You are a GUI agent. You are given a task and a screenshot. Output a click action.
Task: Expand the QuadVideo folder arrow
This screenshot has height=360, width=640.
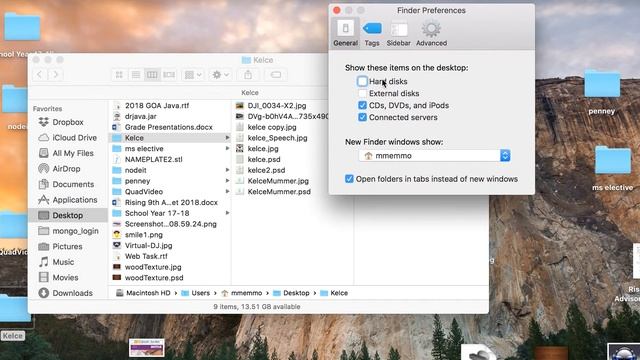tap(227, 191)
